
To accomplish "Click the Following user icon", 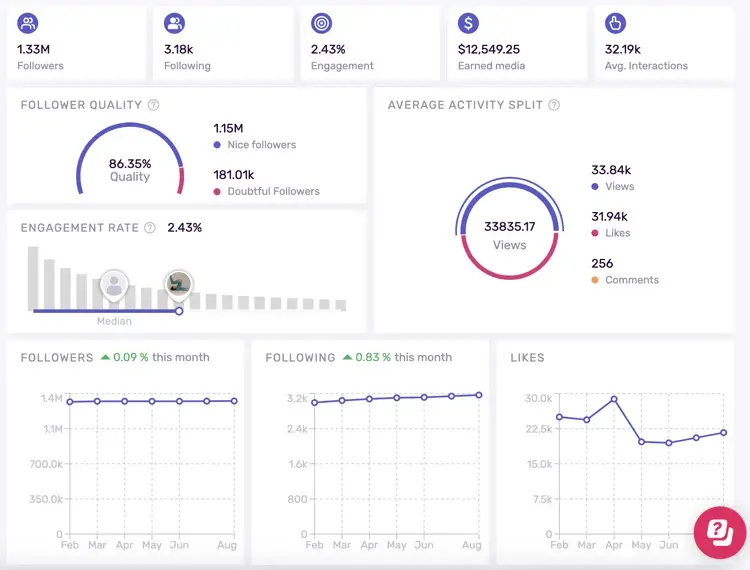I will click(x=175, y=23).
